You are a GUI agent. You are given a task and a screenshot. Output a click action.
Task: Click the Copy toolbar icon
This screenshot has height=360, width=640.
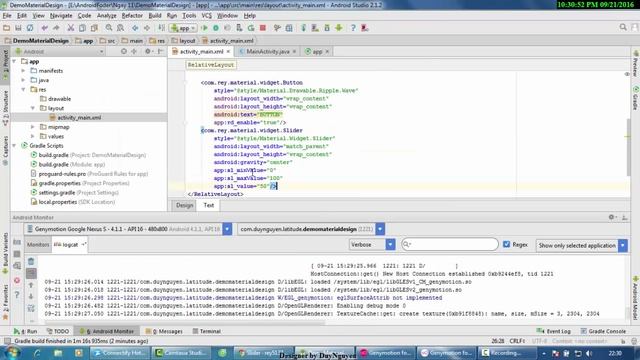[82, 28]
